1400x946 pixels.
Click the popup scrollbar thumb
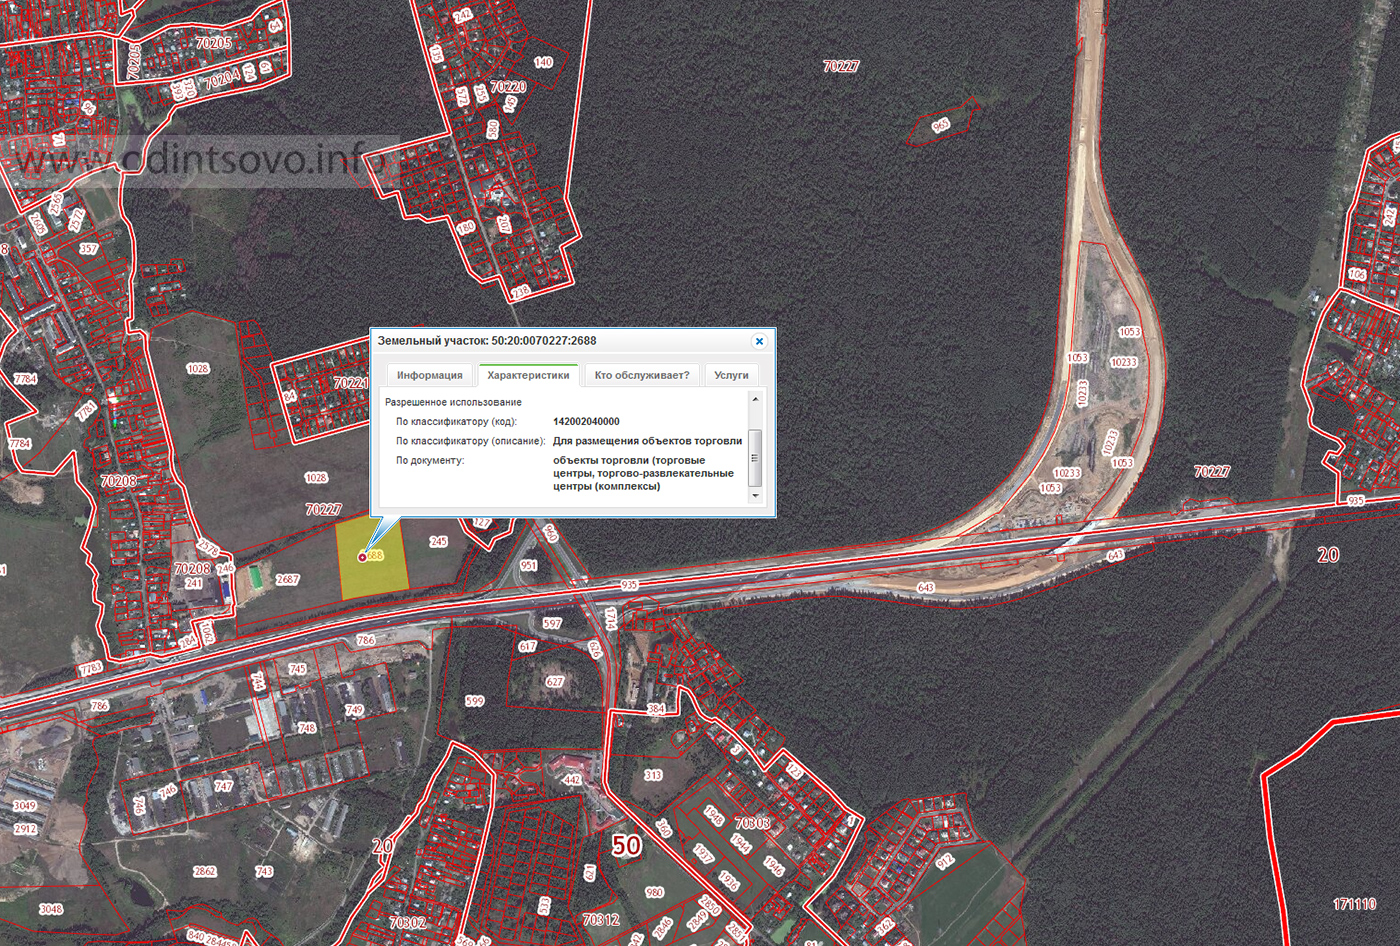pyautogui.click(x=755, y=457)
